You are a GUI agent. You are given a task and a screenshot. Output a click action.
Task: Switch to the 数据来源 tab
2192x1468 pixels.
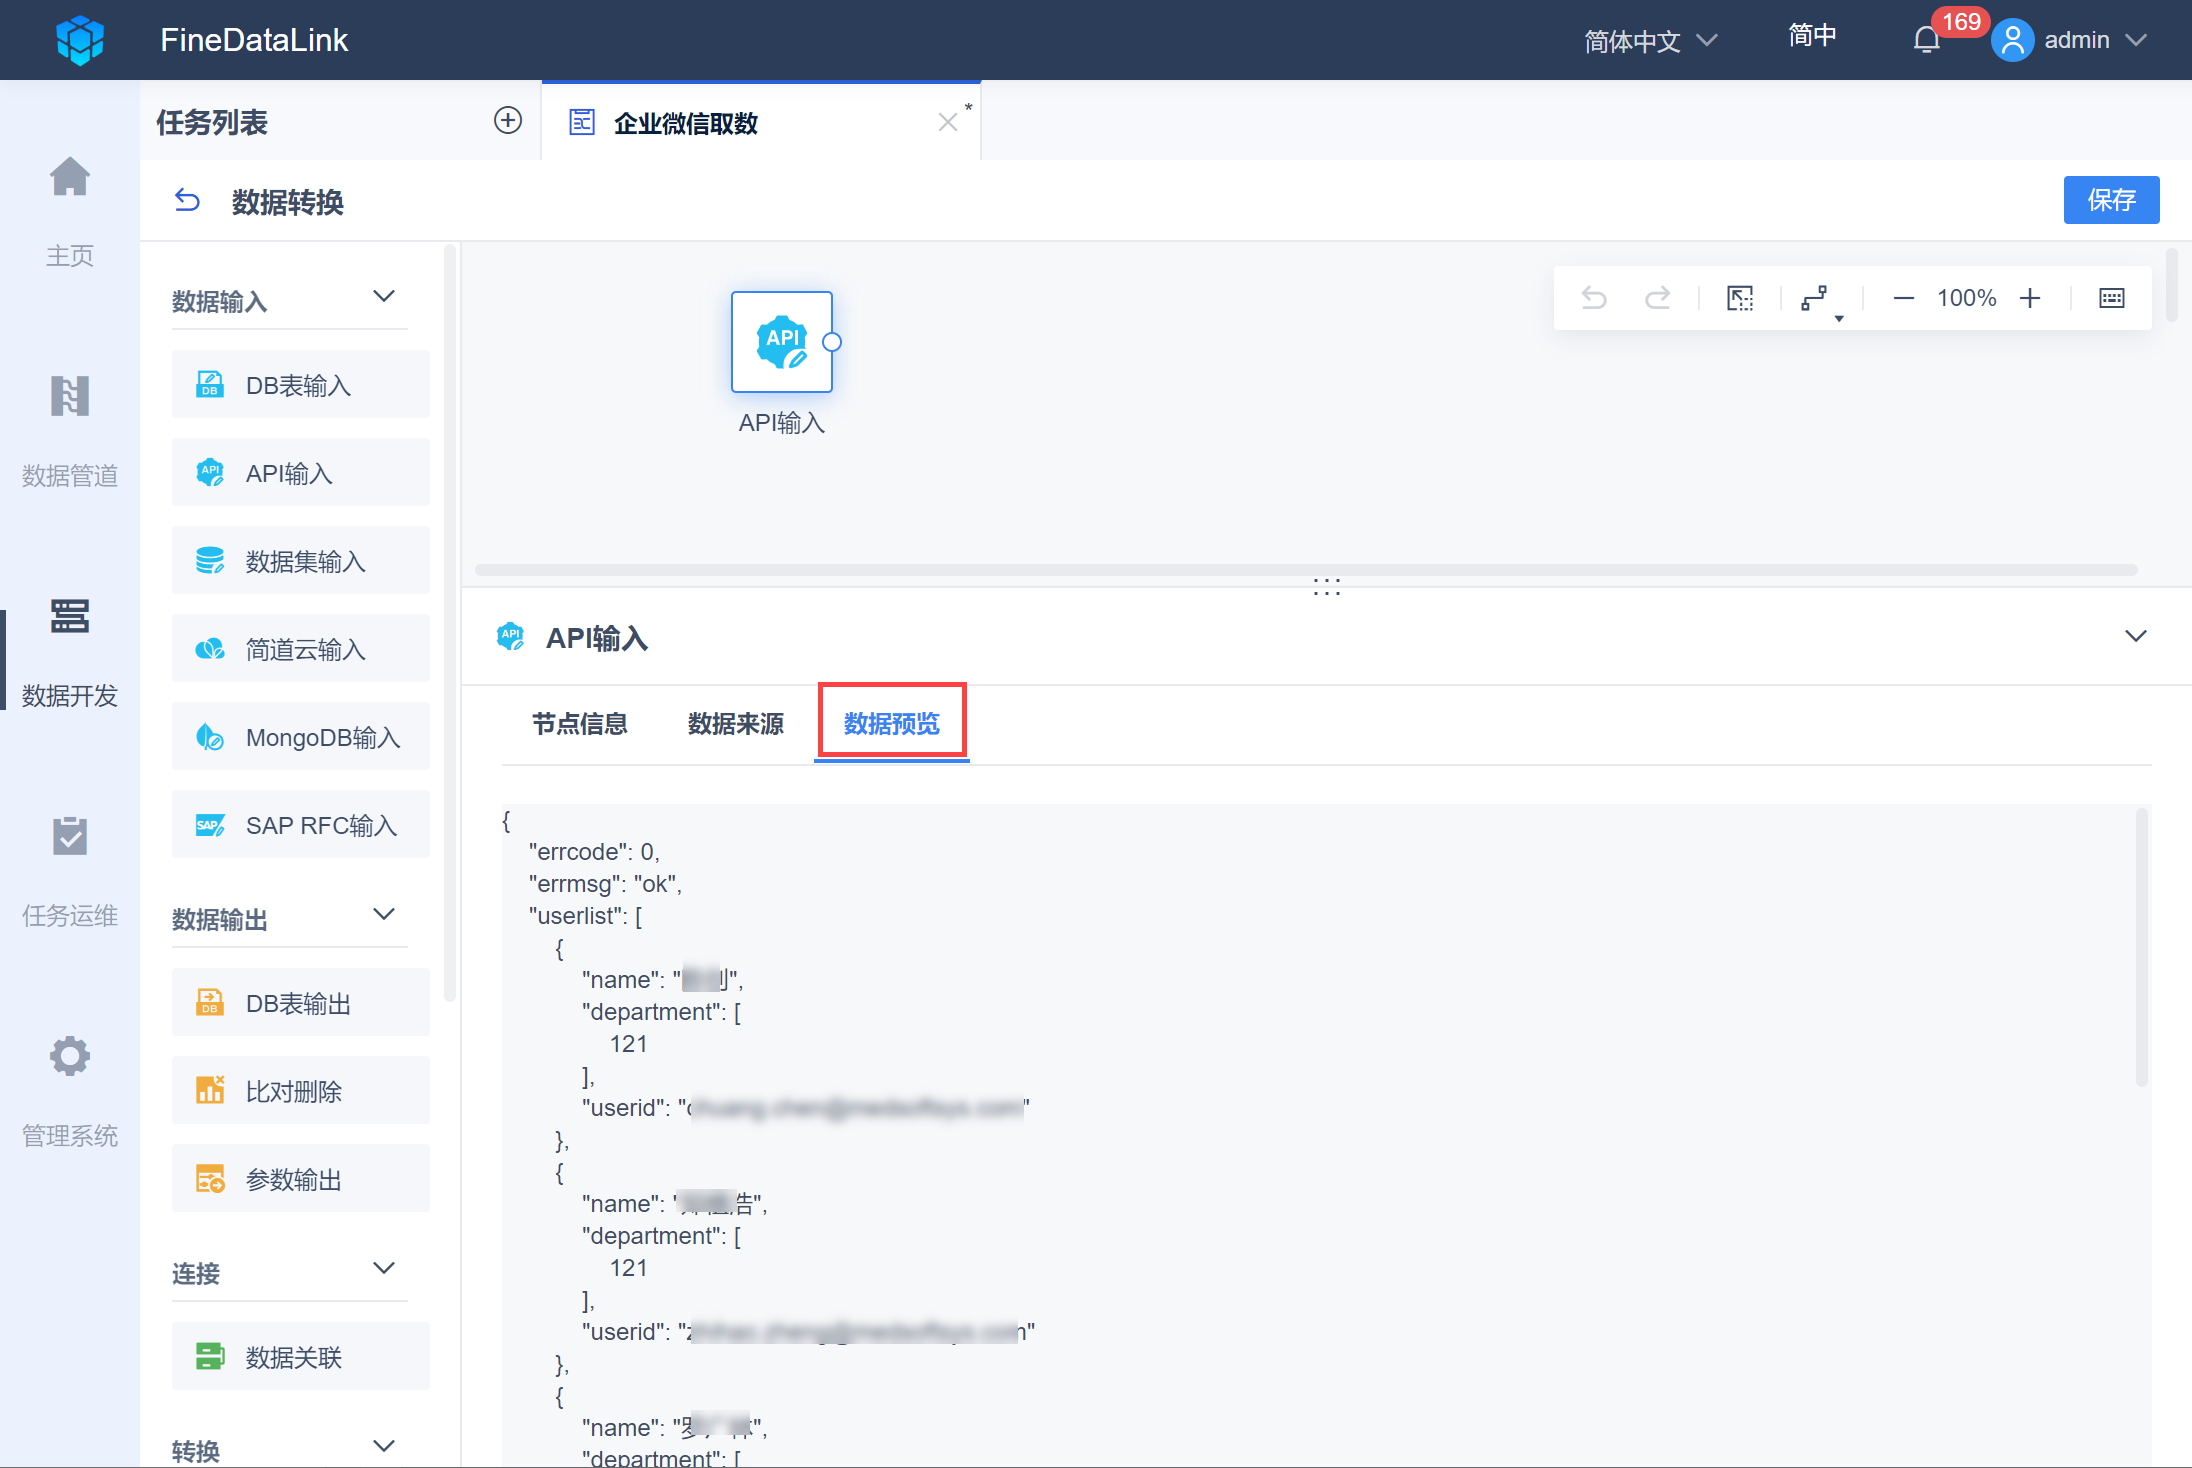735,723
